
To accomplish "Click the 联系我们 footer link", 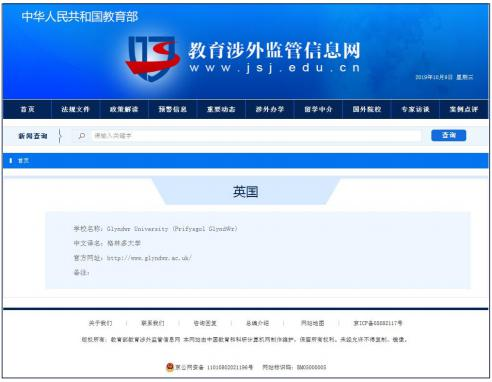I will pyautogui.click(x=153, y=323).
